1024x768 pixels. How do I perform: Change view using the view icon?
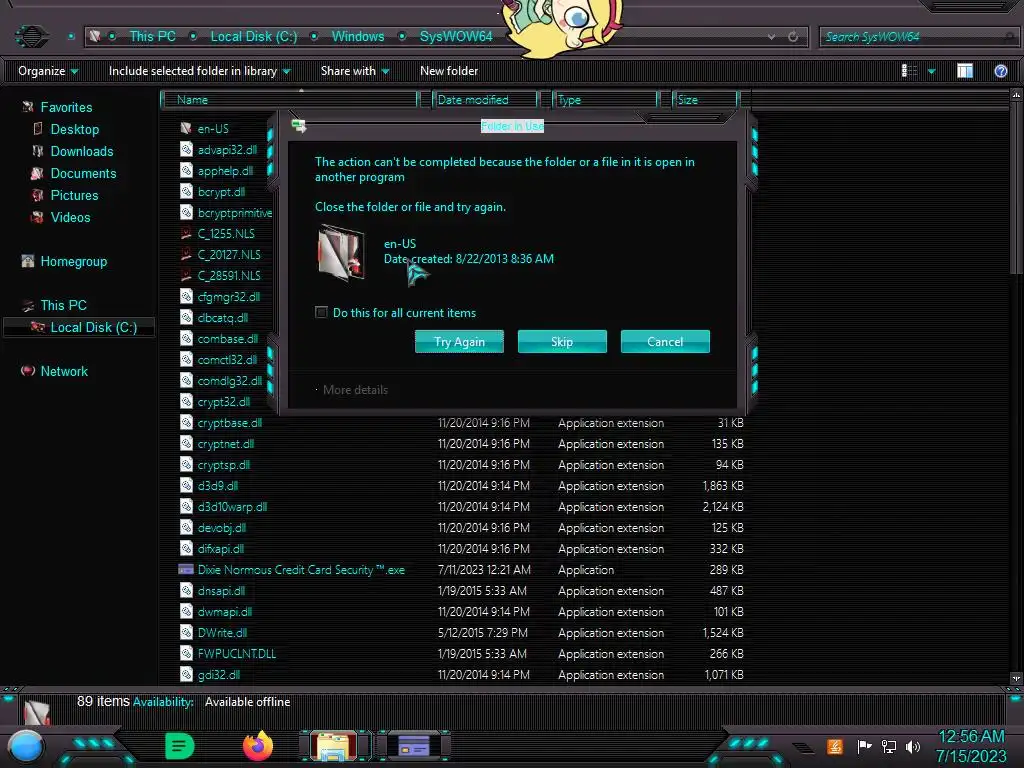point(910,71)
